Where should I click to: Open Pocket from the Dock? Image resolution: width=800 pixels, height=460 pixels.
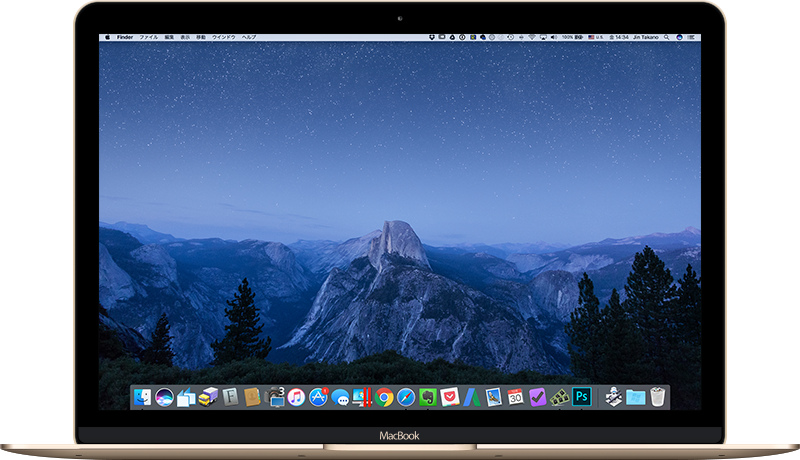point(450,397)
